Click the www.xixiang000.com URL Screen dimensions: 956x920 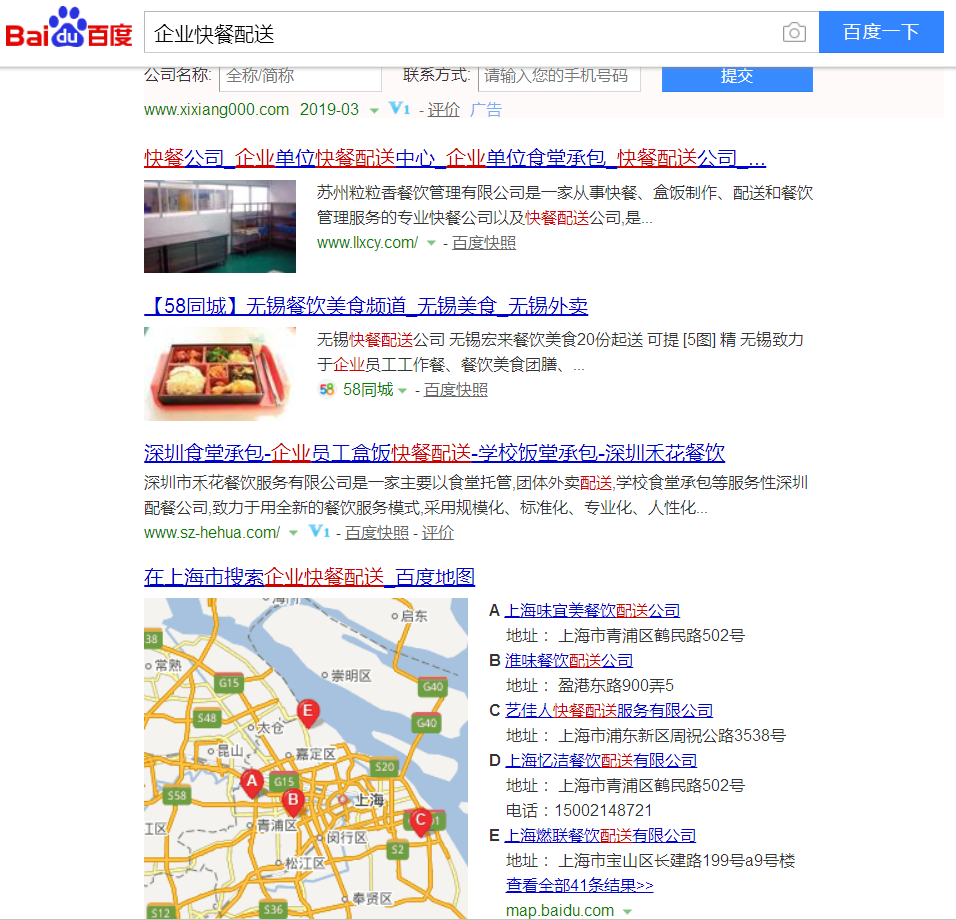click(216, 110)
